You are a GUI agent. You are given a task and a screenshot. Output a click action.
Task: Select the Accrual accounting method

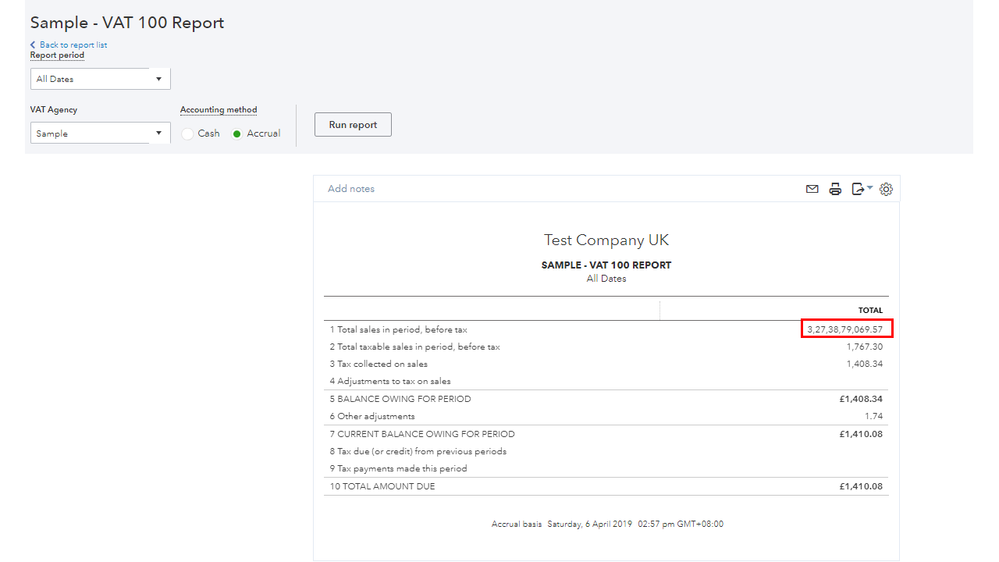pyautogui.click(x=238, y=134)
